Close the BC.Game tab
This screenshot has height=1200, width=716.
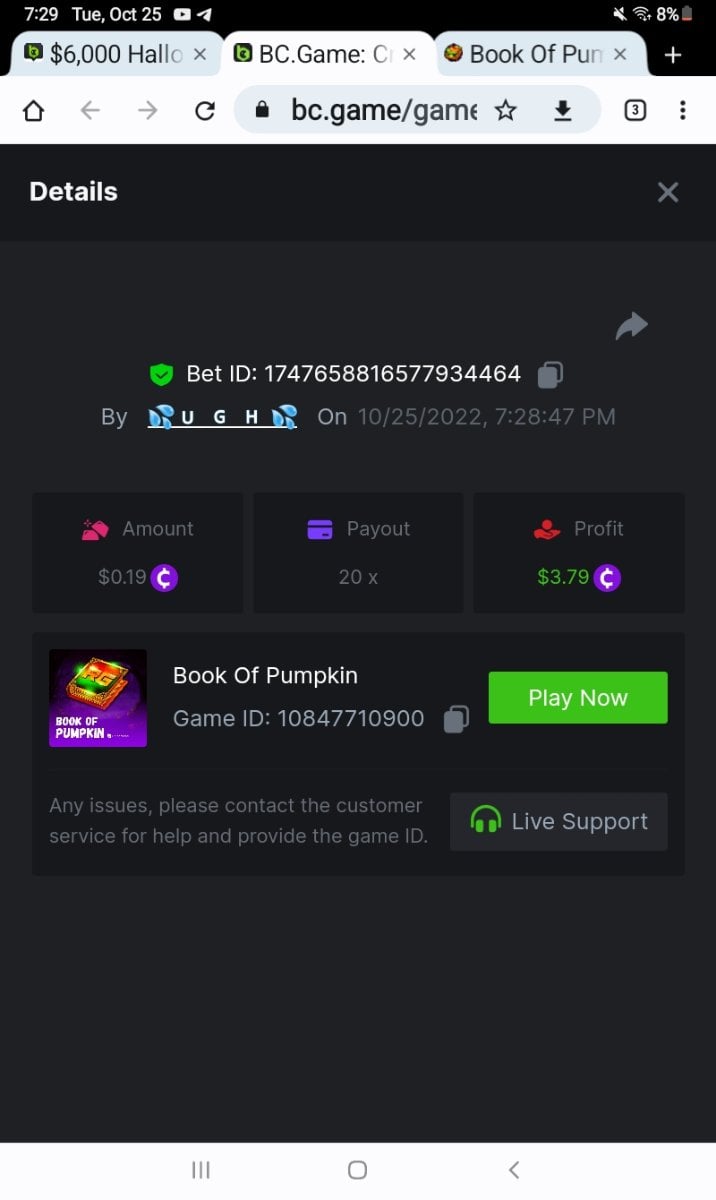(409, 54)
